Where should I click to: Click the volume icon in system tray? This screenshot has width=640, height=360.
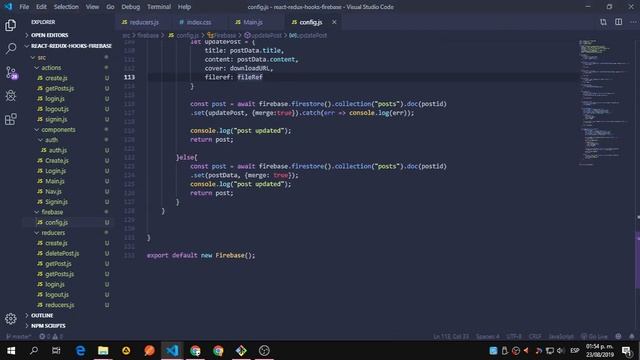click(560, 351)
